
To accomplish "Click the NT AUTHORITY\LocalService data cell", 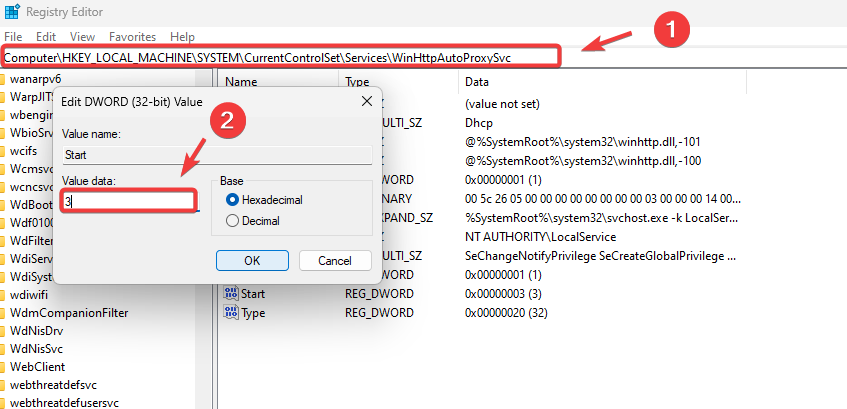I will tap(540, 237).
